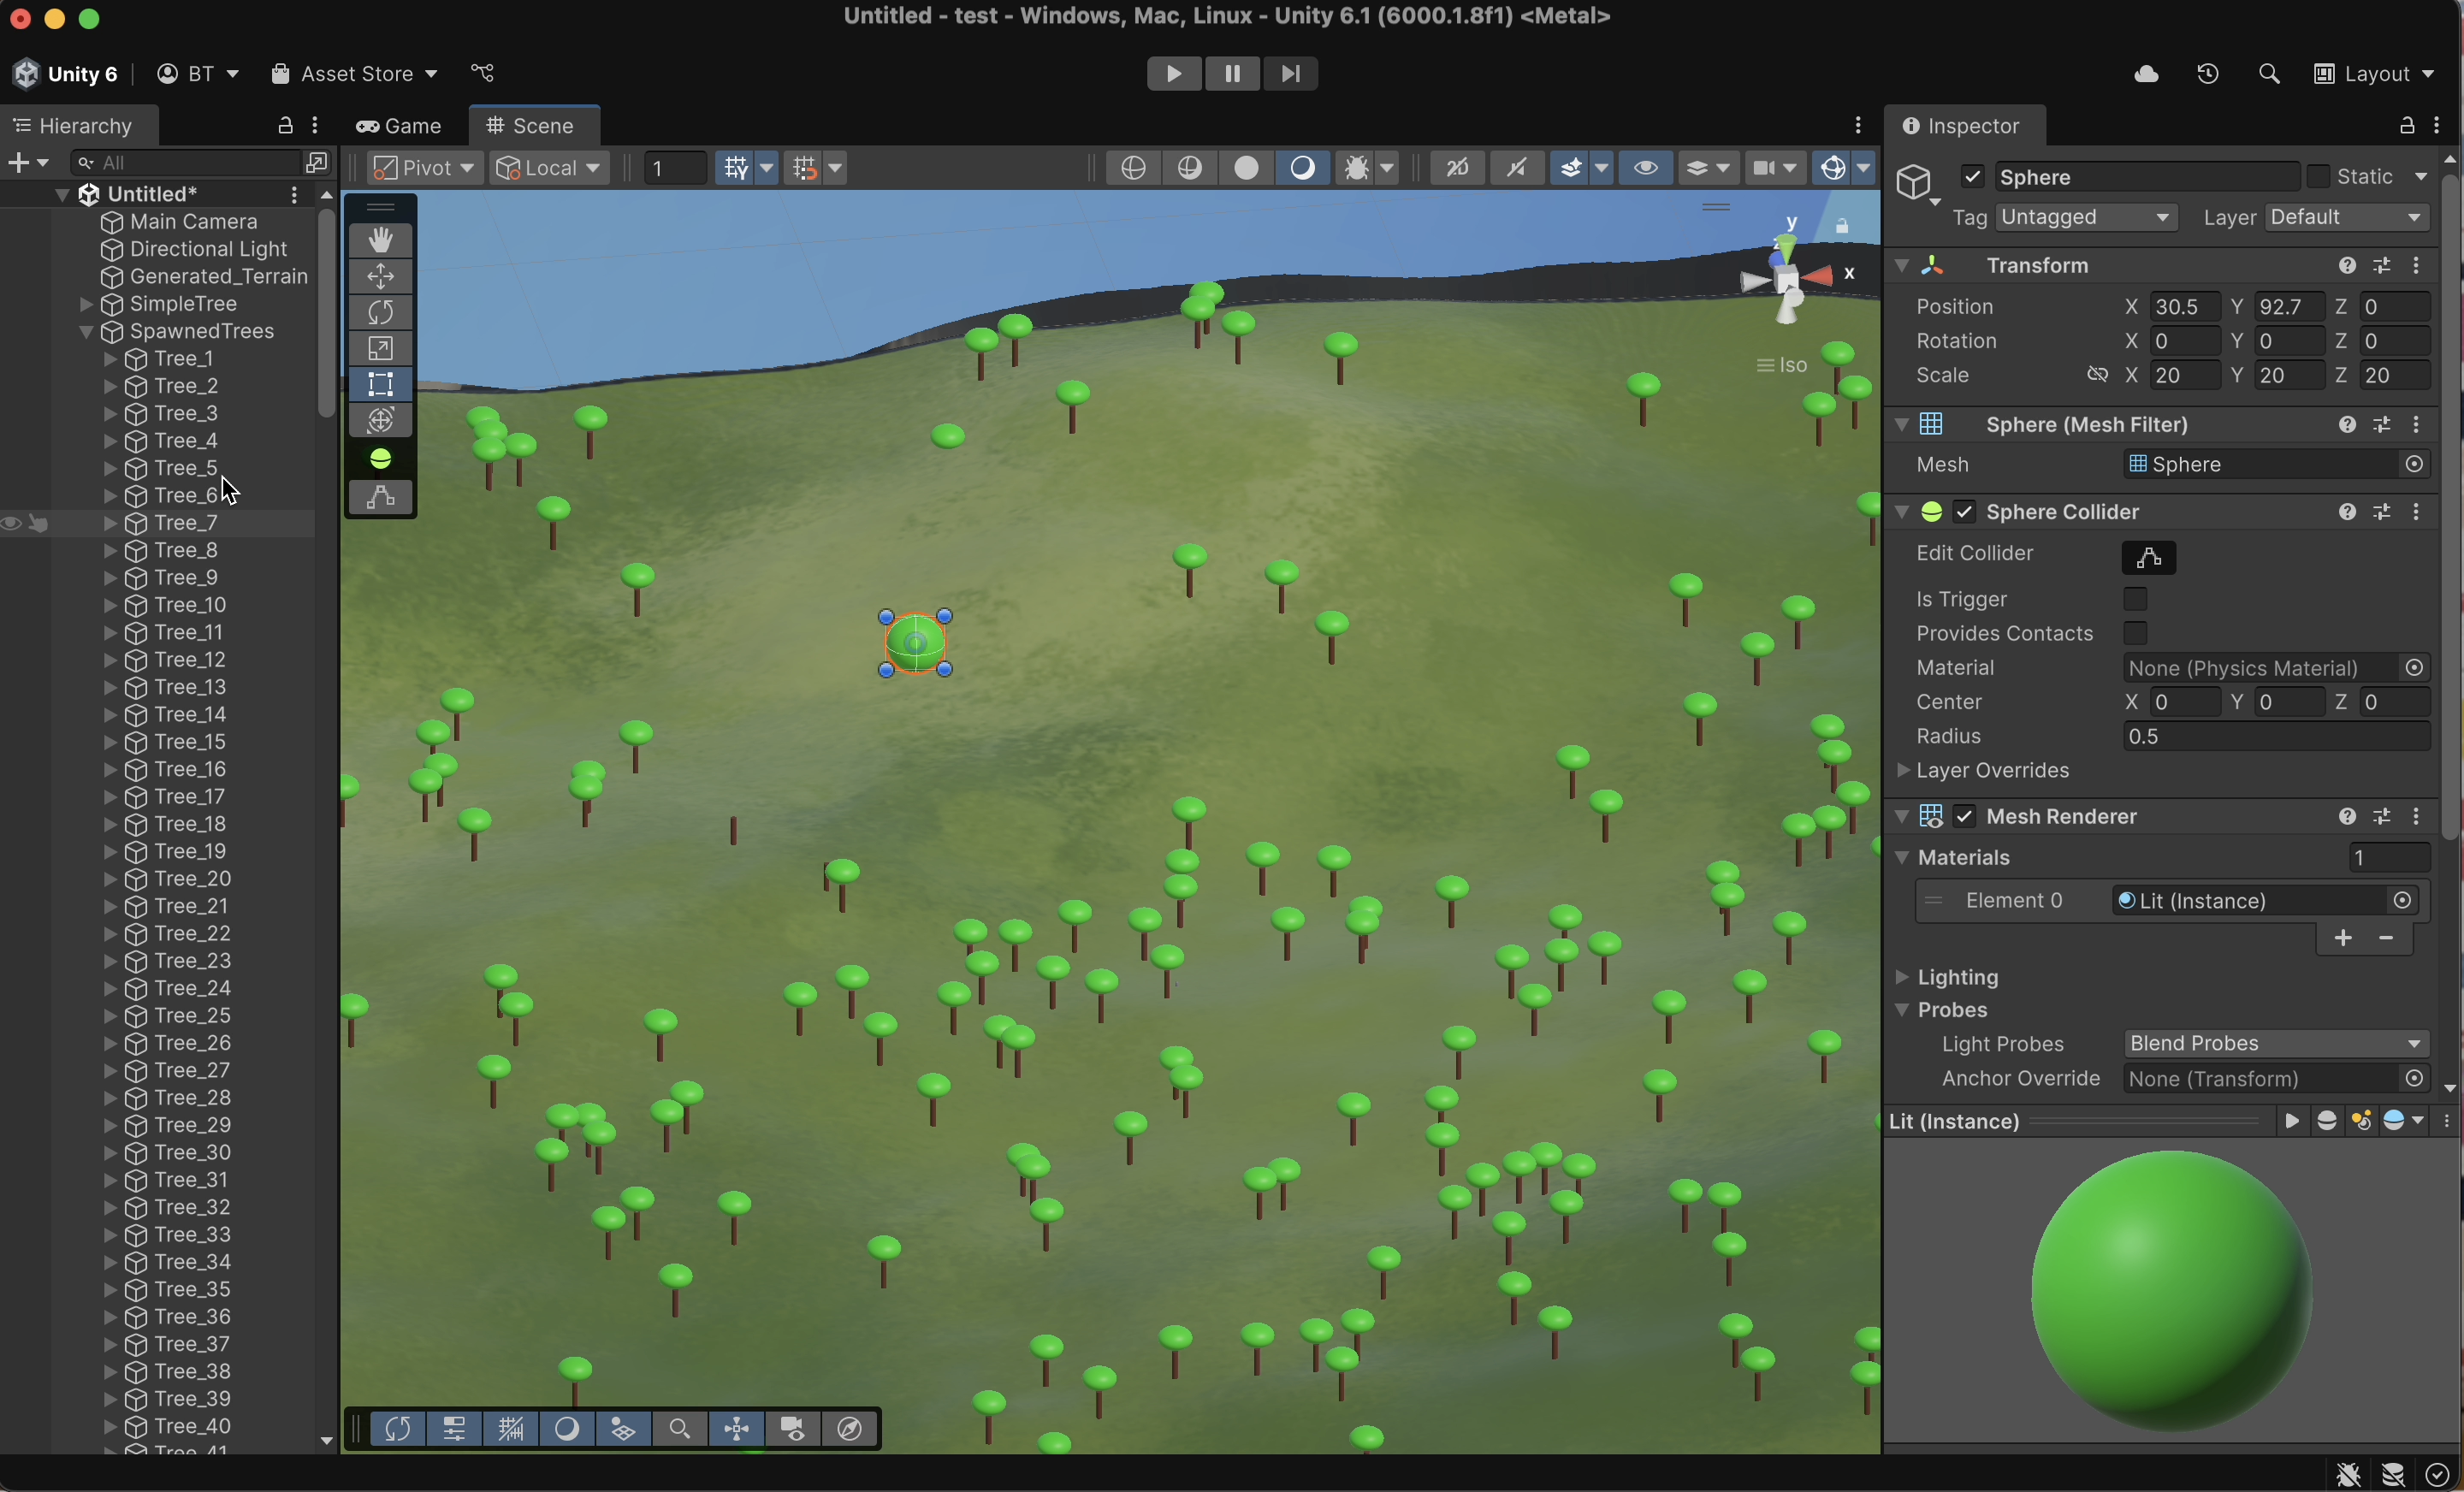Select the Hand view tool
Viewport: 2464px width, 1492px height.
pos(380,241)
